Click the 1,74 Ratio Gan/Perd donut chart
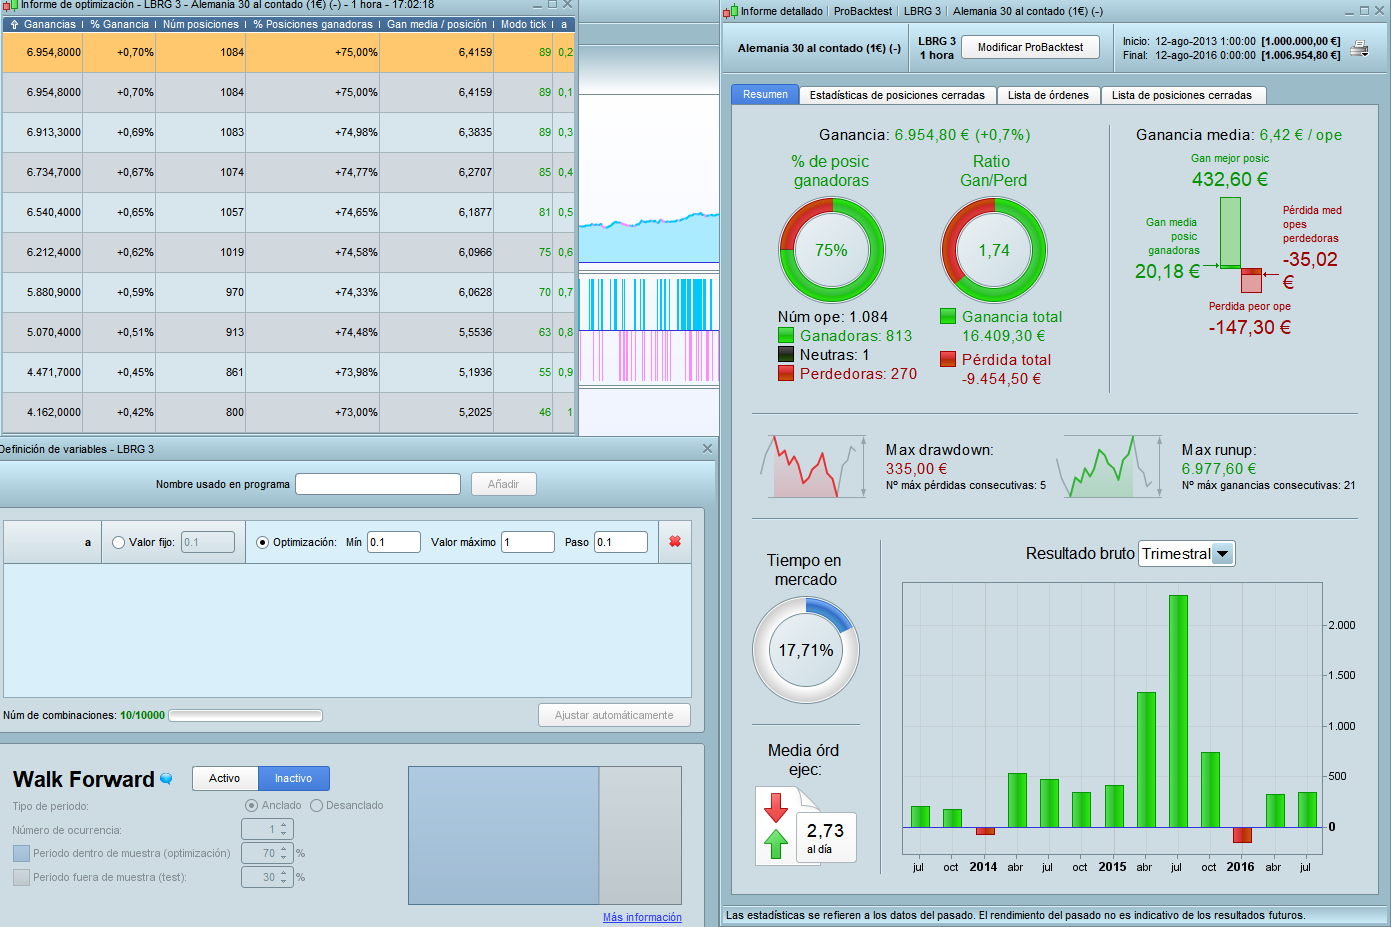The image size is (1391, 927). [x=994, y=250]
